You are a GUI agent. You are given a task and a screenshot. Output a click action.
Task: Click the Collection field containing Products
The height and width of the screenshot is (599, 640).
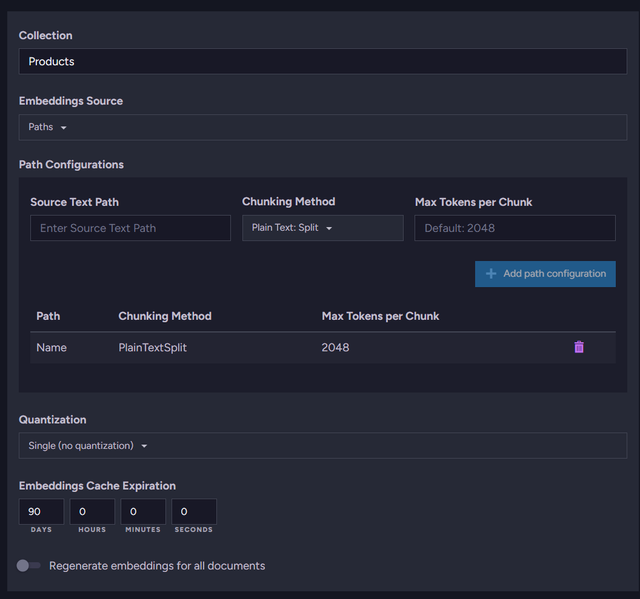click(322, 62)
